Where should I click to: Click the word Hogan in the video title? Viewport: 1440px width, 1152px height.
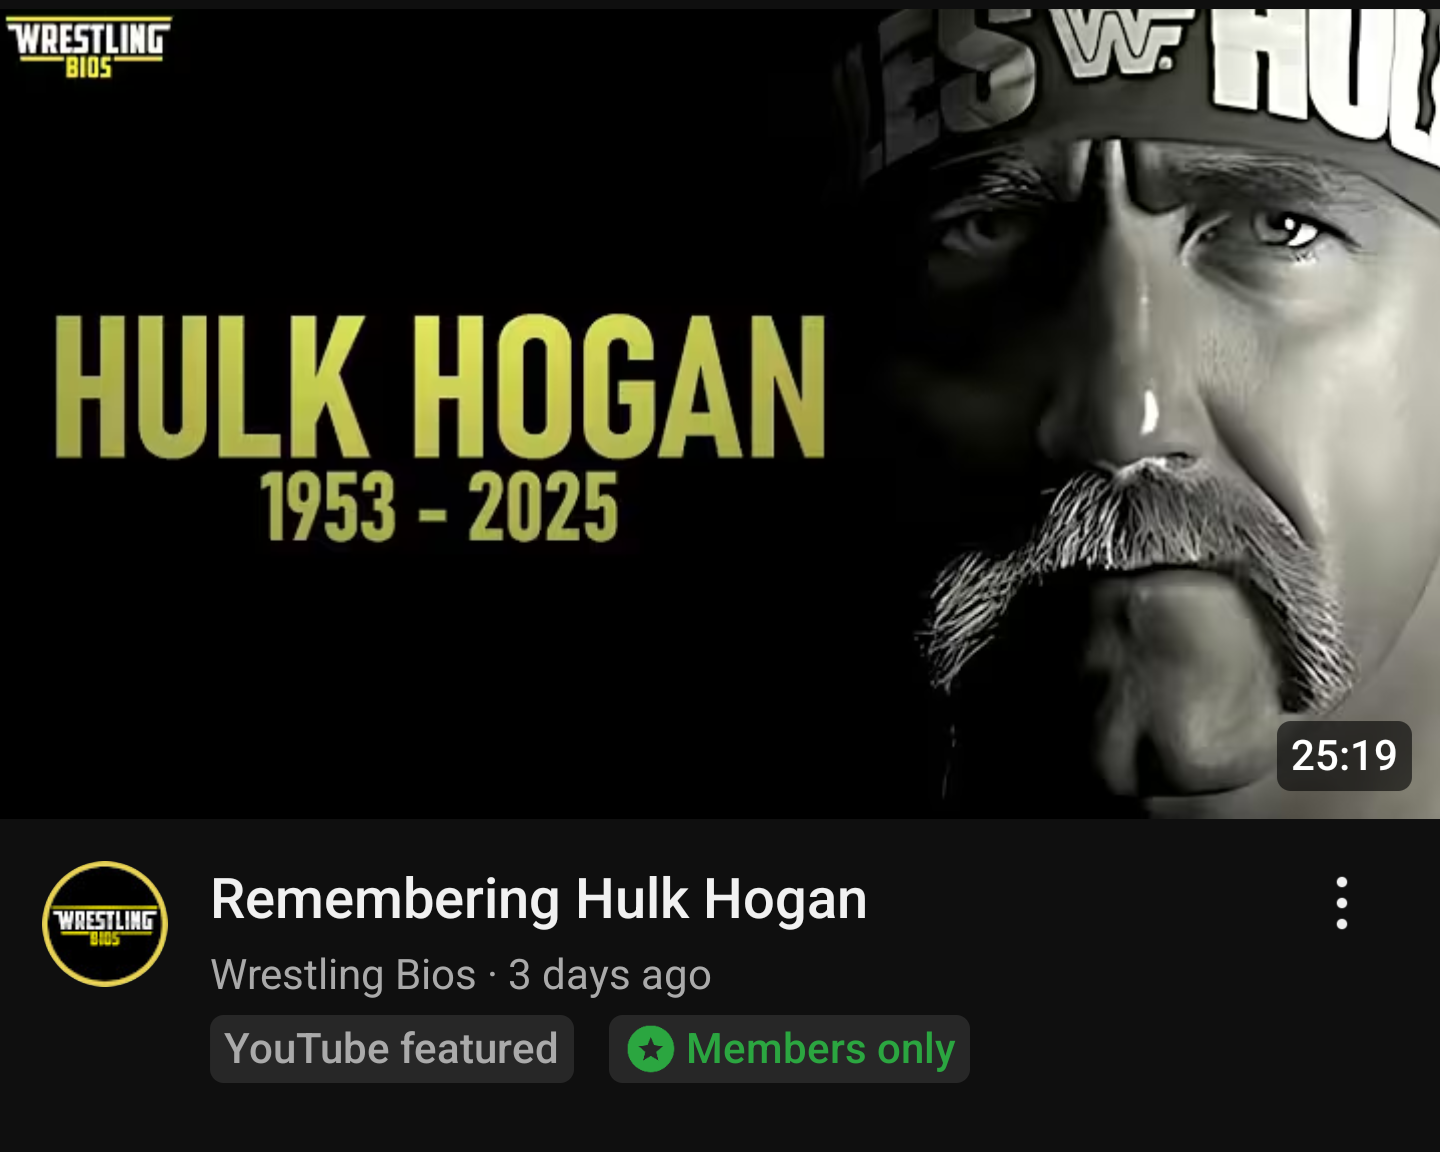coord(785,899)
